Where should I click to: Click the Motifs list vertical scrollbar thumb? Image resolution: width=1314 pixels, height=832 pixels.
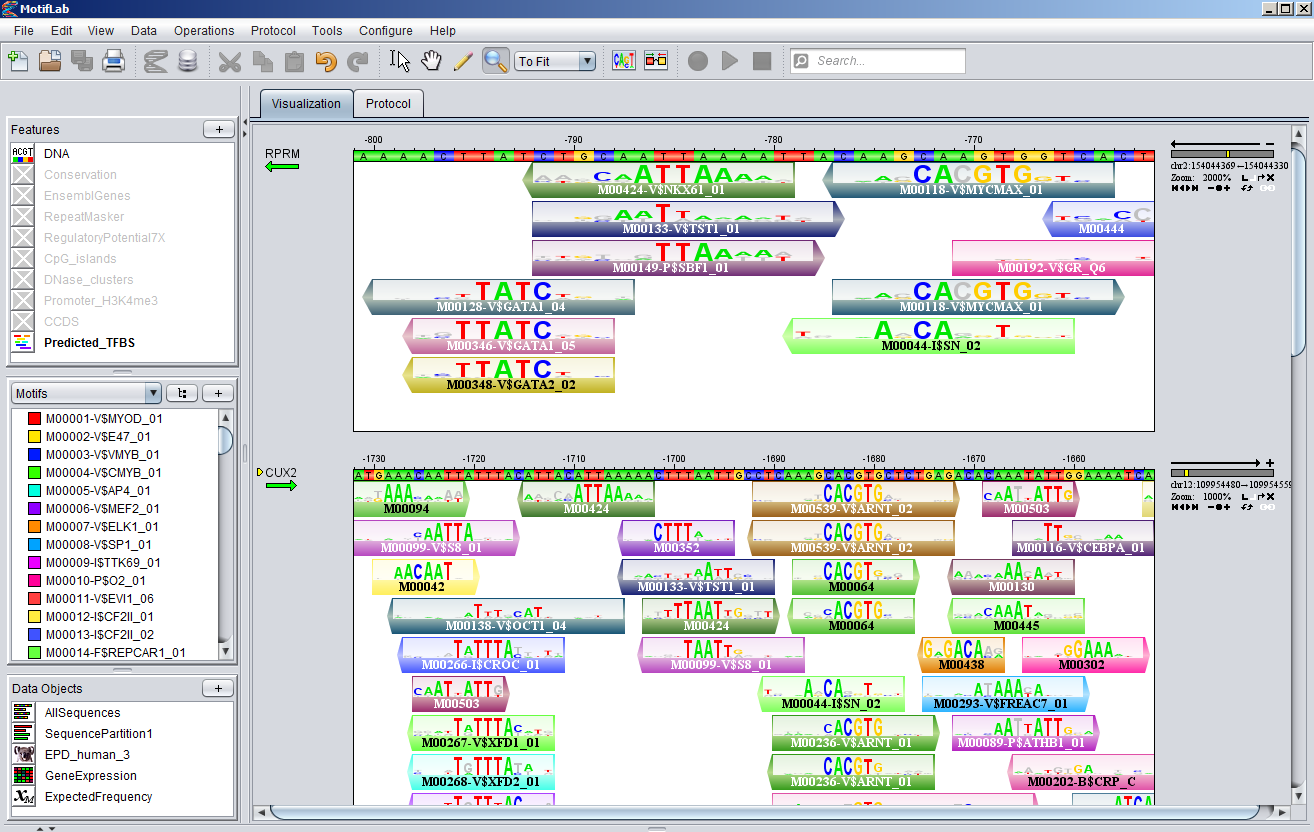tap(225, 439)
